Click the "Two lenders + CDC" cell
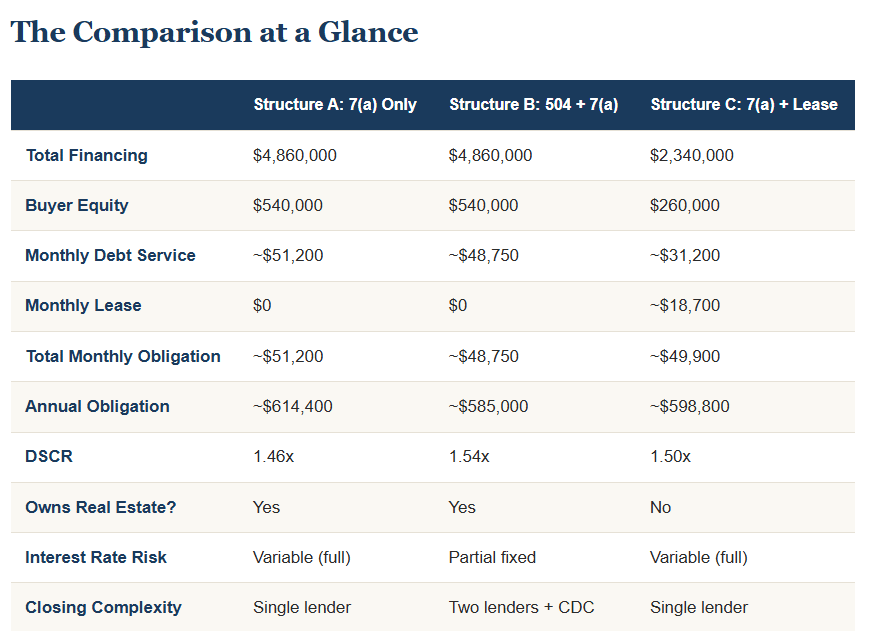Image resolution: width=873 pixels, height=631 pixels. [512, 607]
